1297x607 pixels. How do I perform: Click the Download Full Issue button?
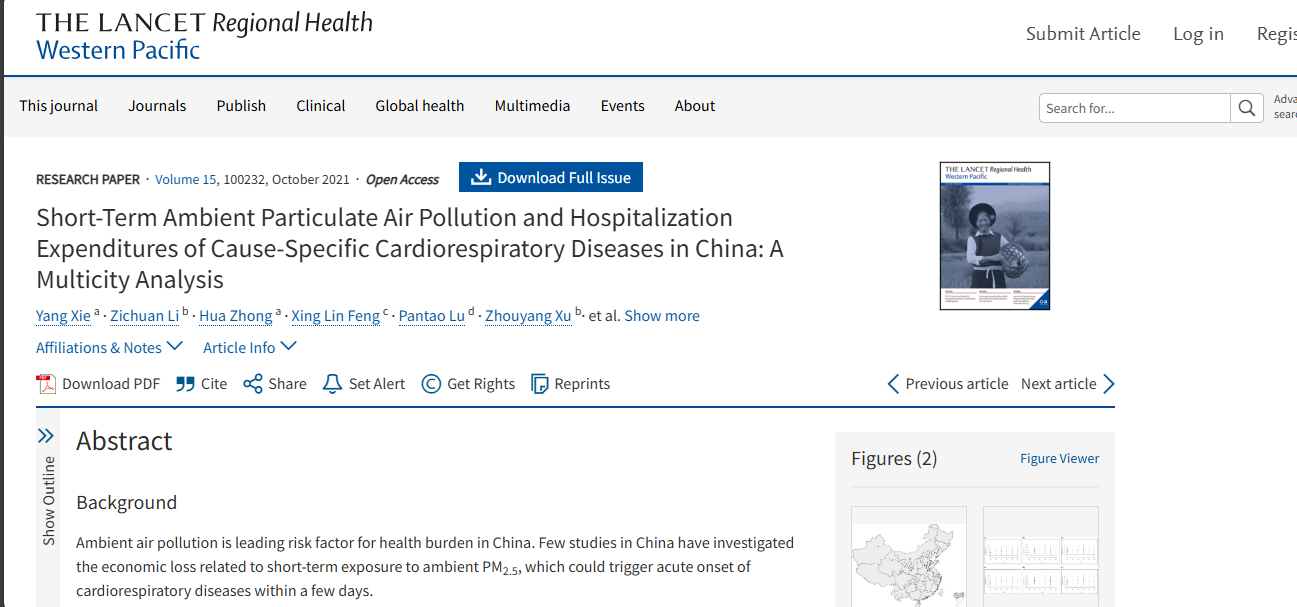551,177
